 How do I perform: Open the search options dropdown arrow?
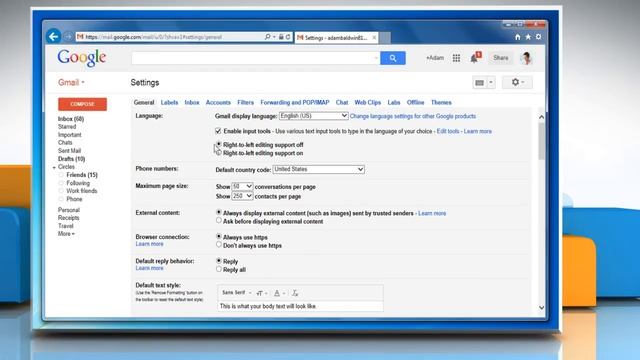(x=376, y=58)
